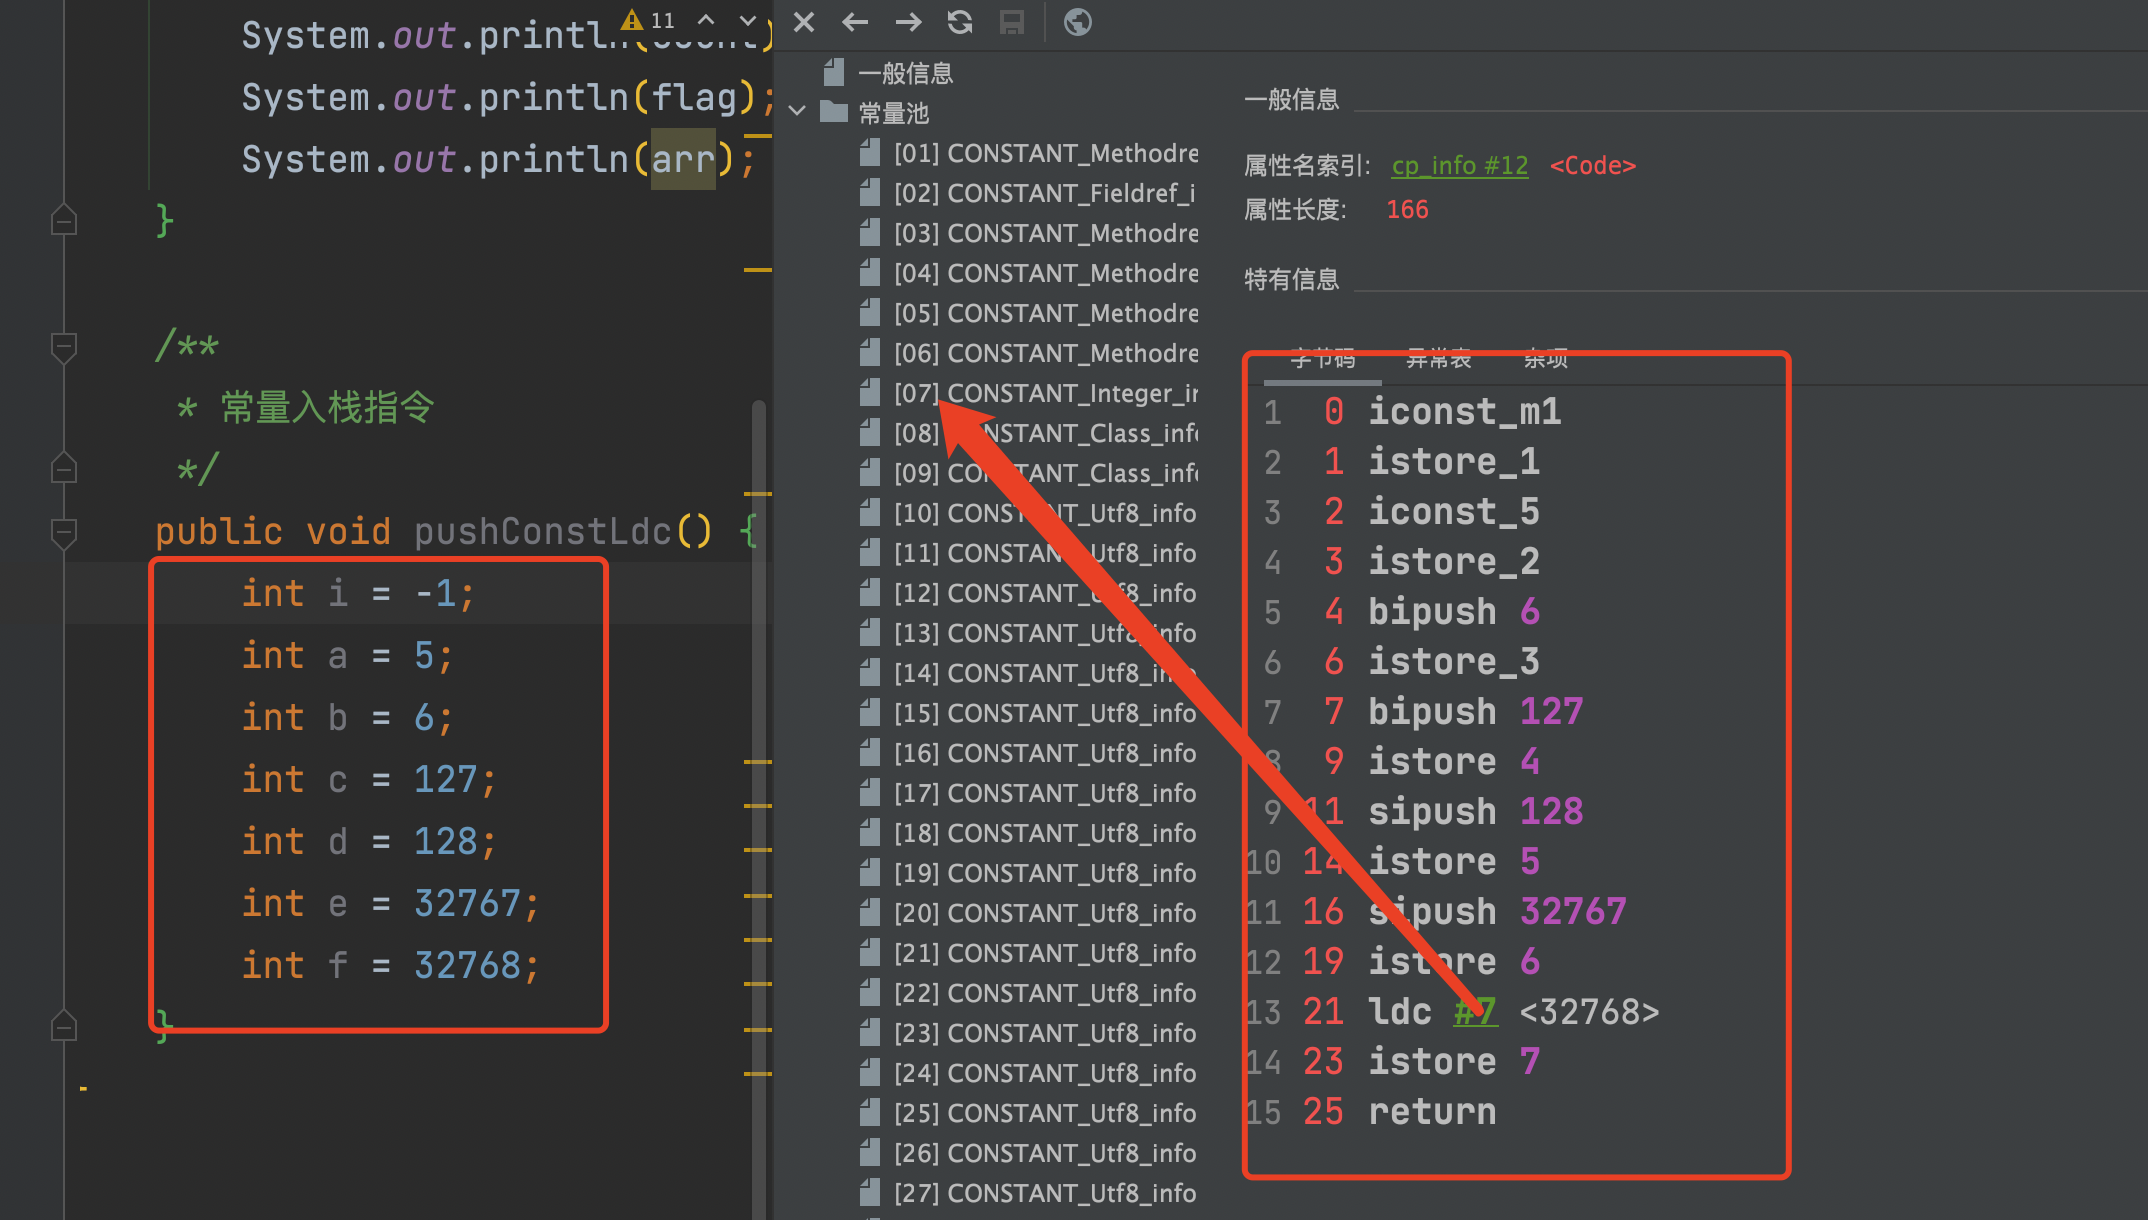Image resolution: width=2148 pixels, height=1220 pixels.
Task: Select [20] CONSTANT_Utf8_info entry
Action: coord(1028,913)
